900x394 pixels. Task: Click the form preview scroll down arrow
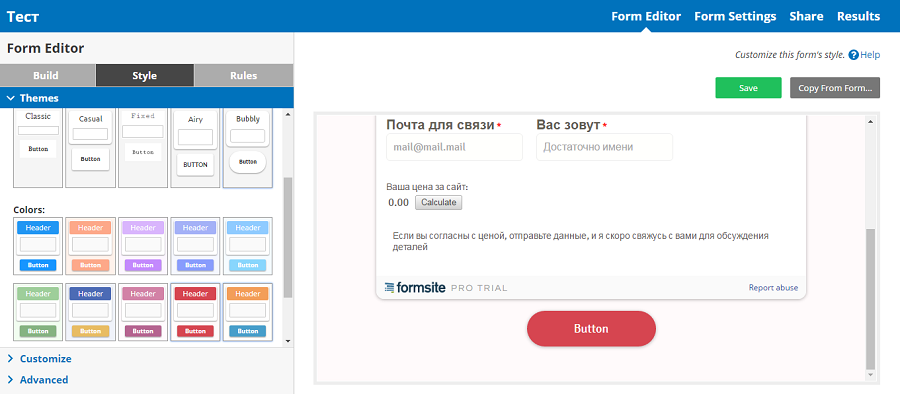(871, 374)
